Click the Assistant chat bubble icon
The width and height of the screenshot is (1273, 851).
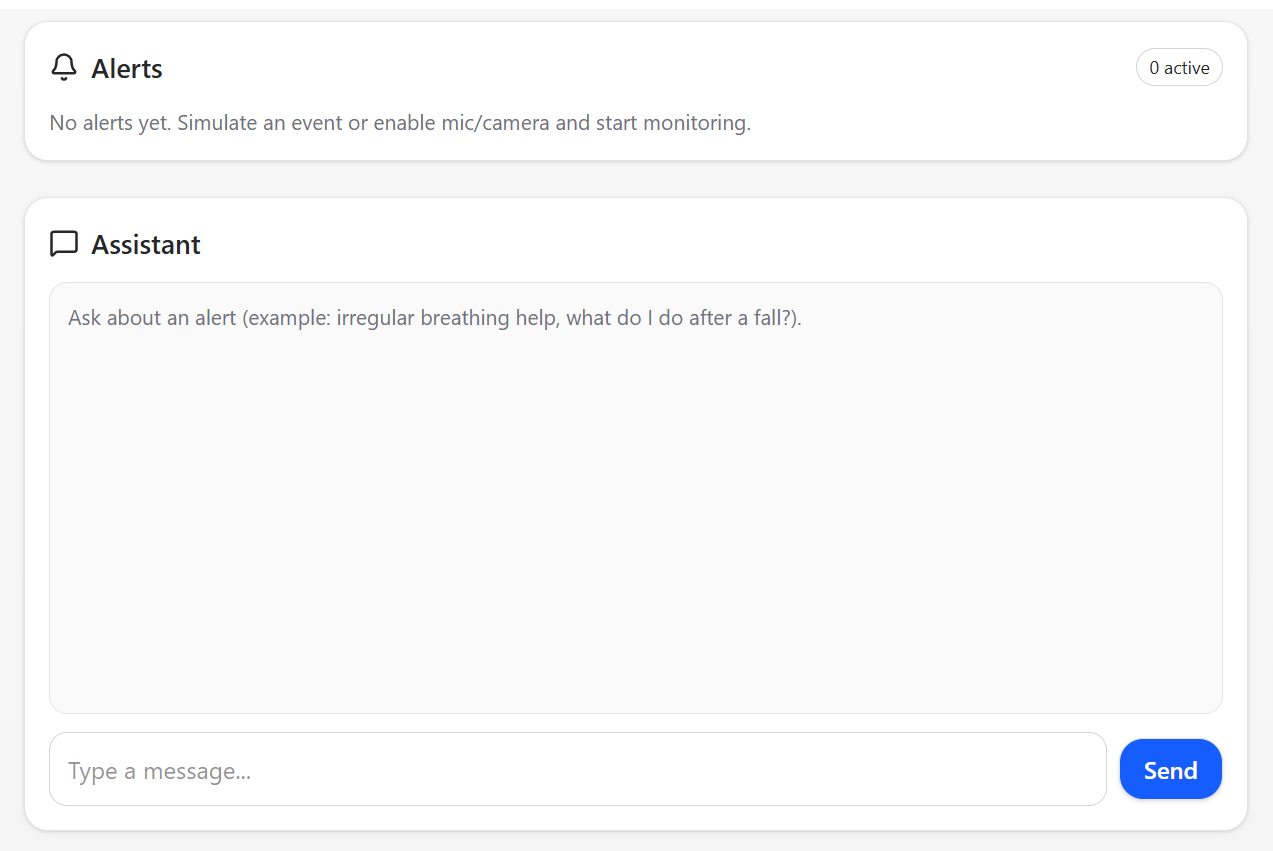click(x=64, y=244)
